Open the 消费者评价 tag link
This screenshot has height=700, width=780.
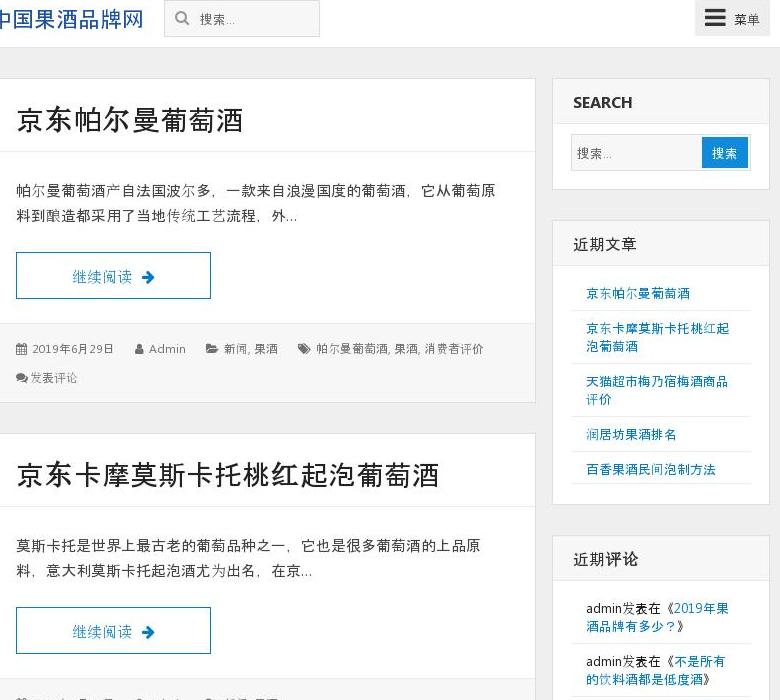click(x=454, y=349)
